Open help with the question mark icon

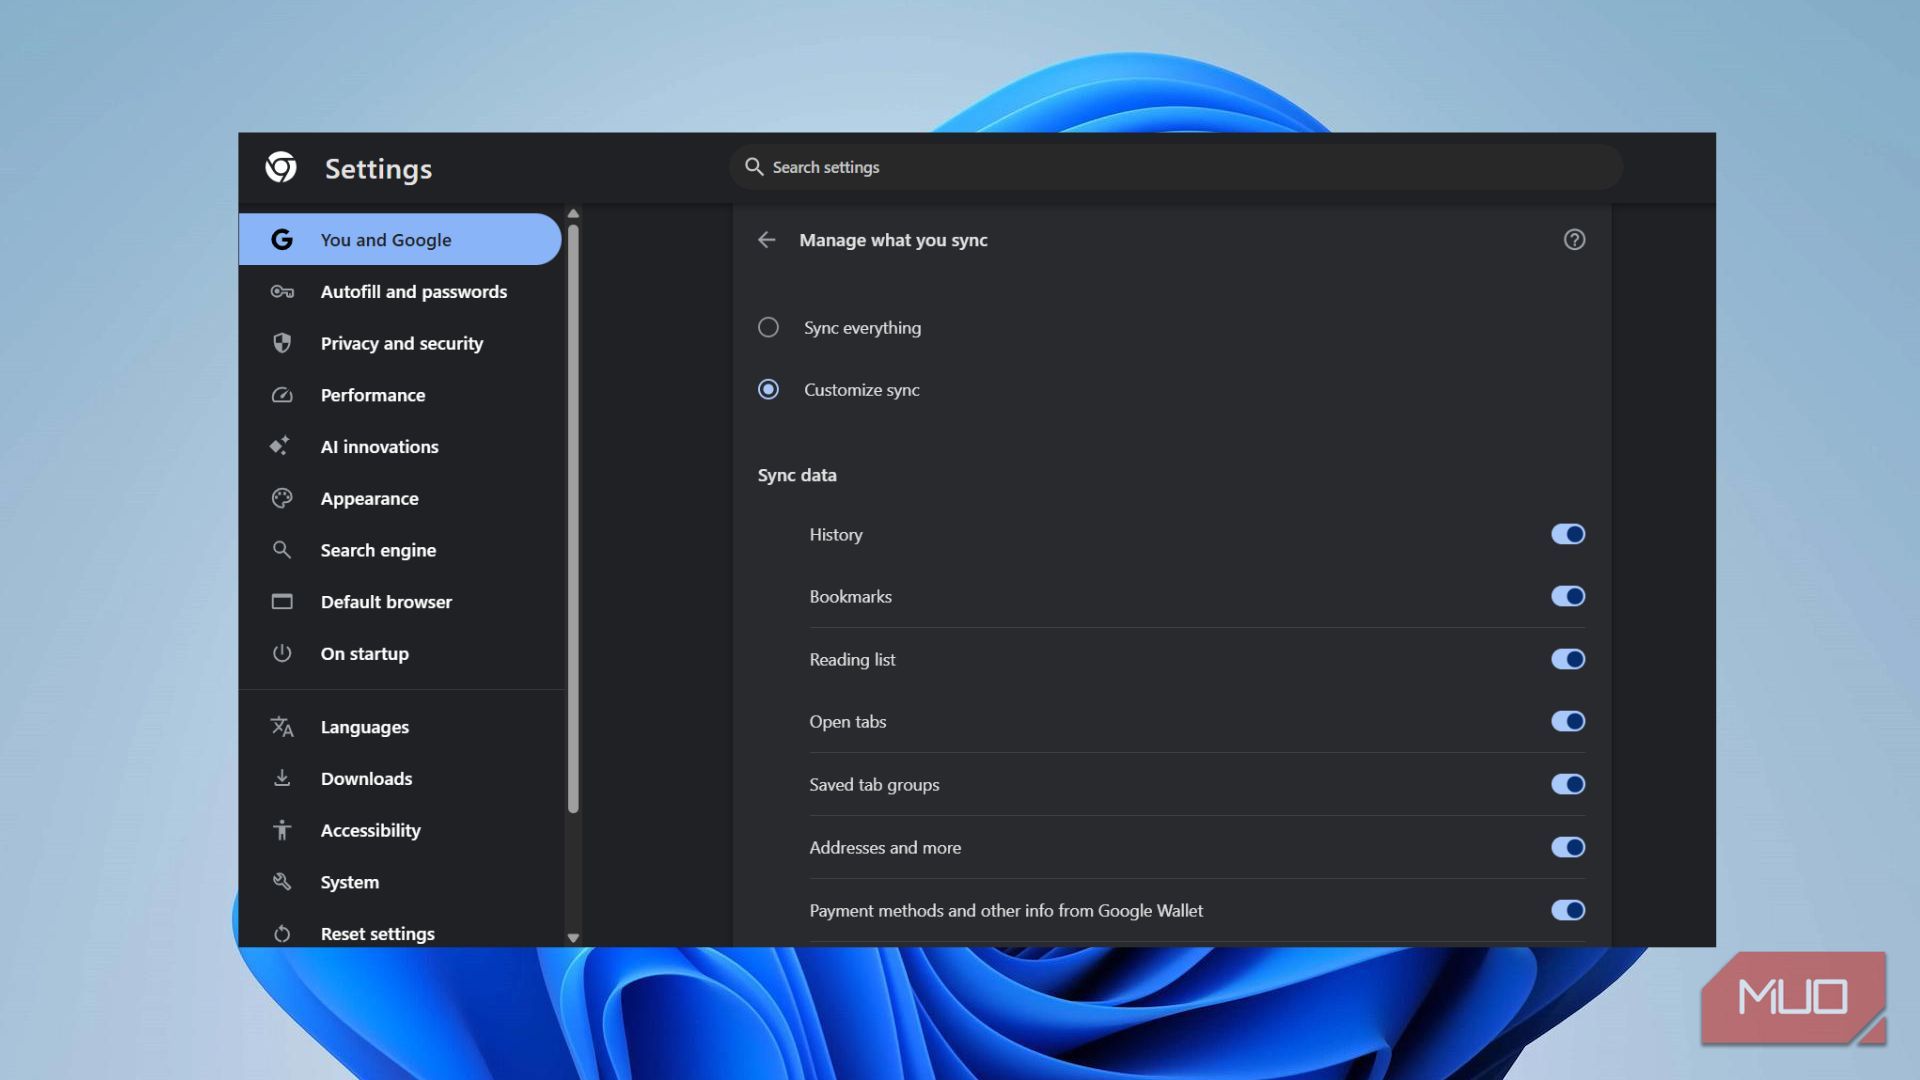[1574, 240]
